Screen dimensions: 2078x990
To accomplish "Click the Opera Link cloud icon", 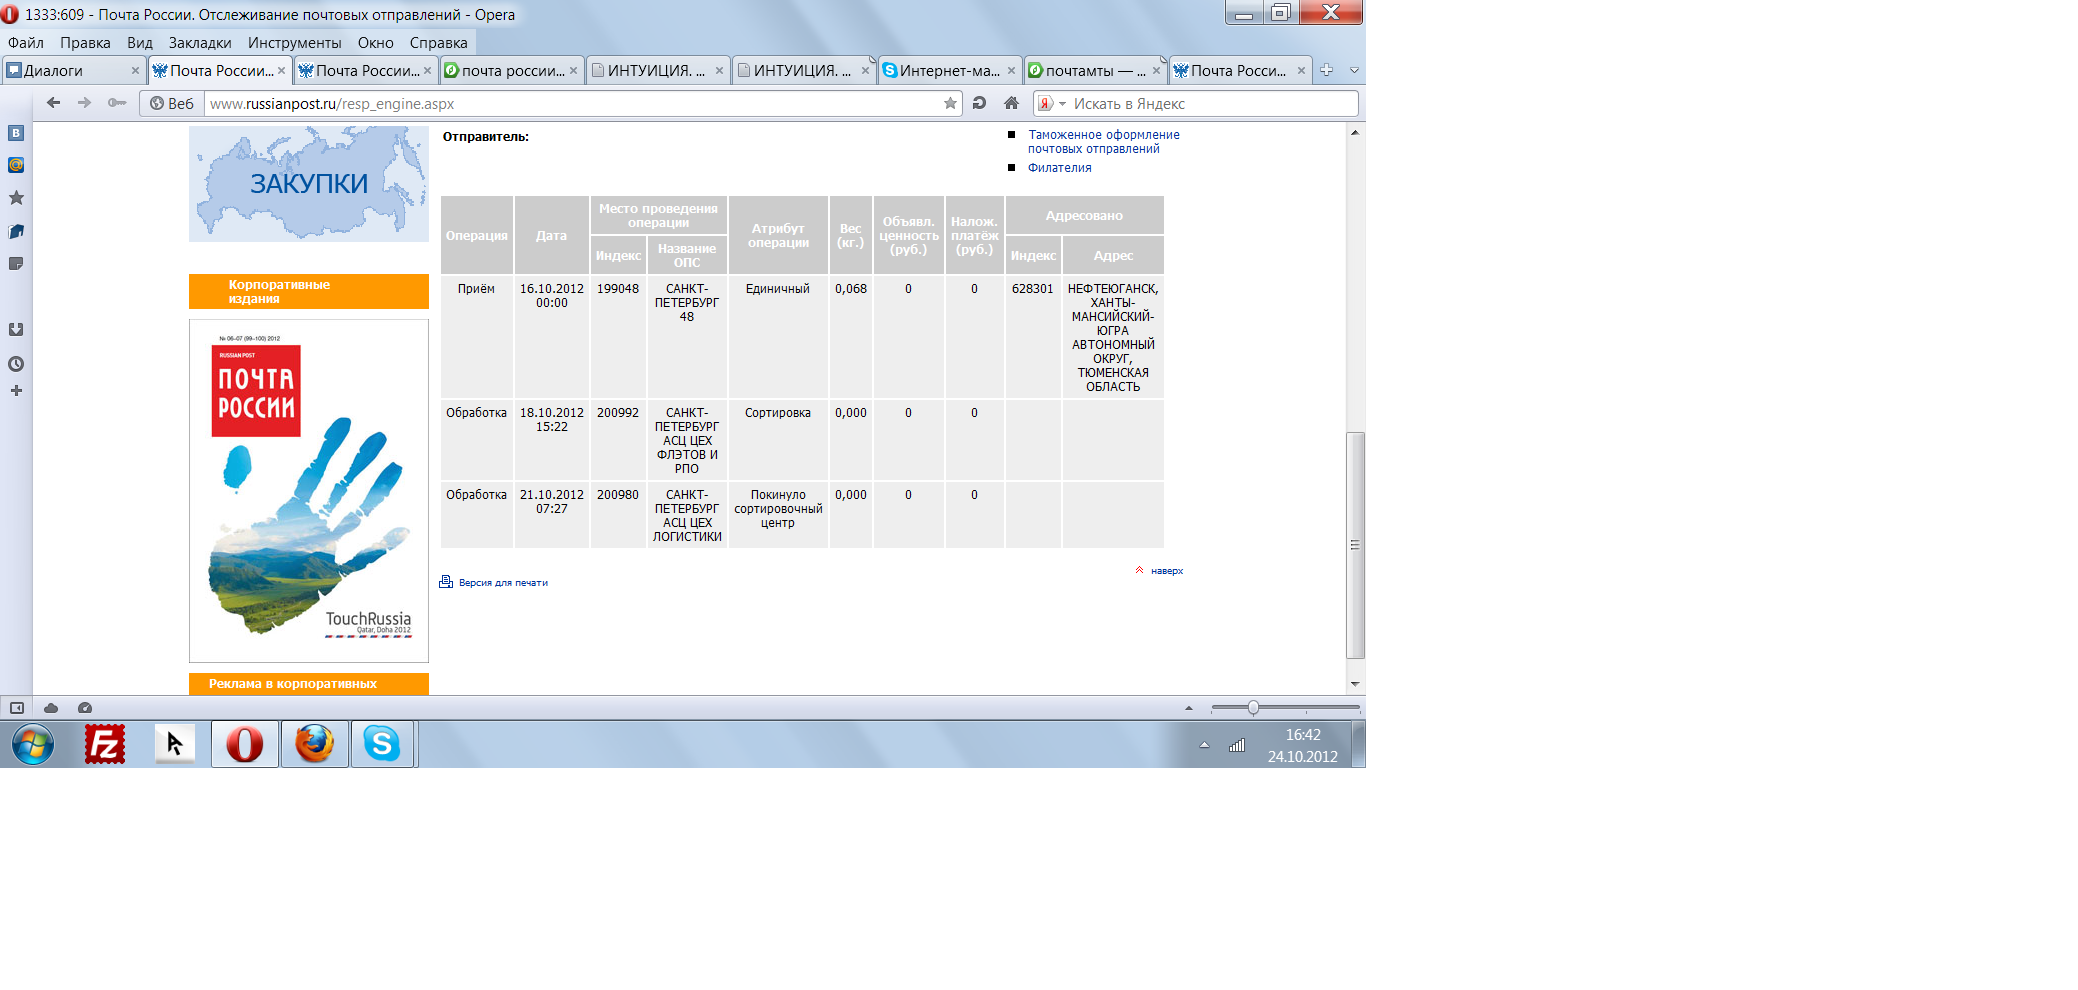I will (x=51, y=708).
